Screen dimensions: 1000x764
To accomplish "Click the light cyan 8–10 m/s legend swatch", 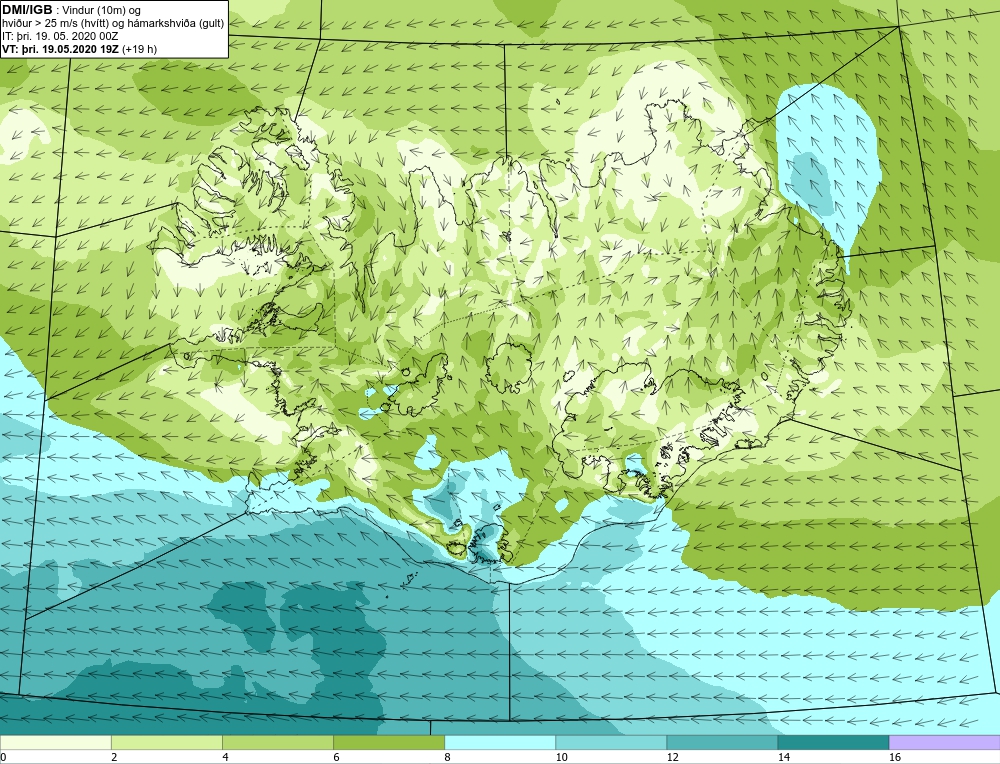I will (499, 742).
